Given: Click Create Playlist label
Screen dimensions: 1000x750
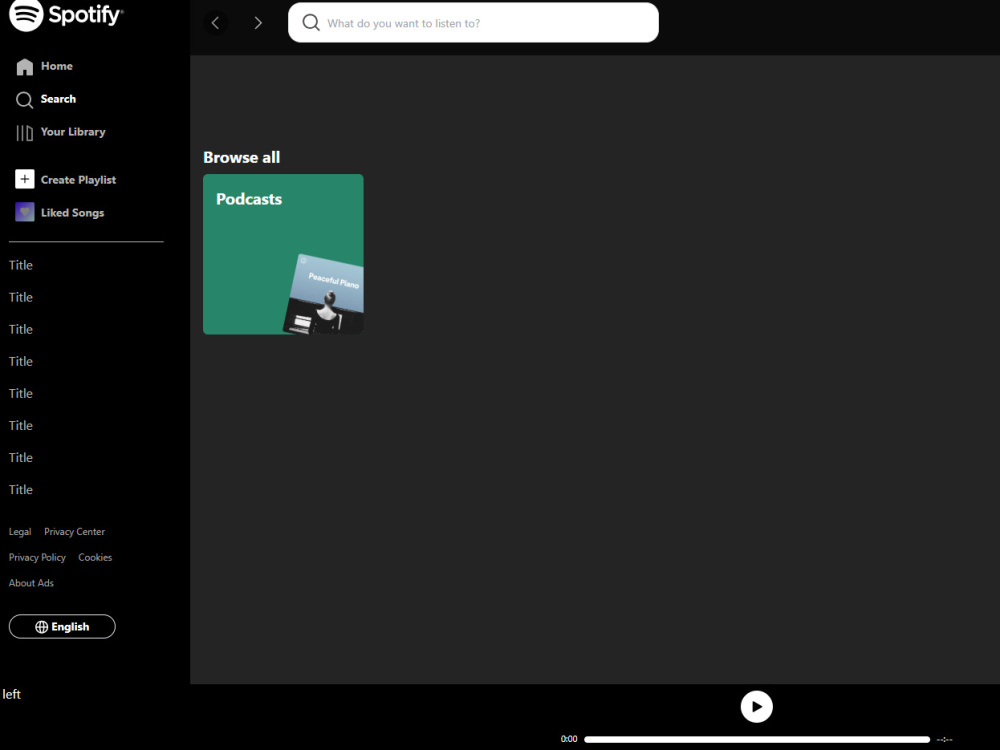Looking at the screenshot, I should click(x=78, y=180).
